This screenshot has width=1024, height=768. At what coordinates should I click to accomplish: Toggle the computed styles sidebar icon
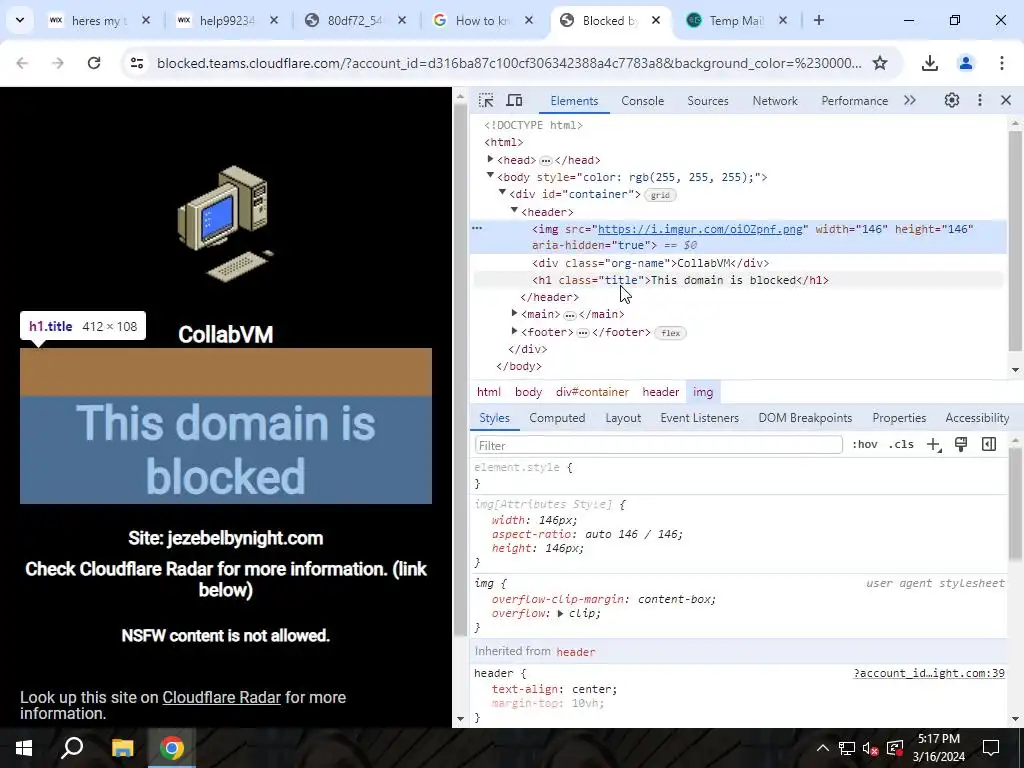point(989,445)
